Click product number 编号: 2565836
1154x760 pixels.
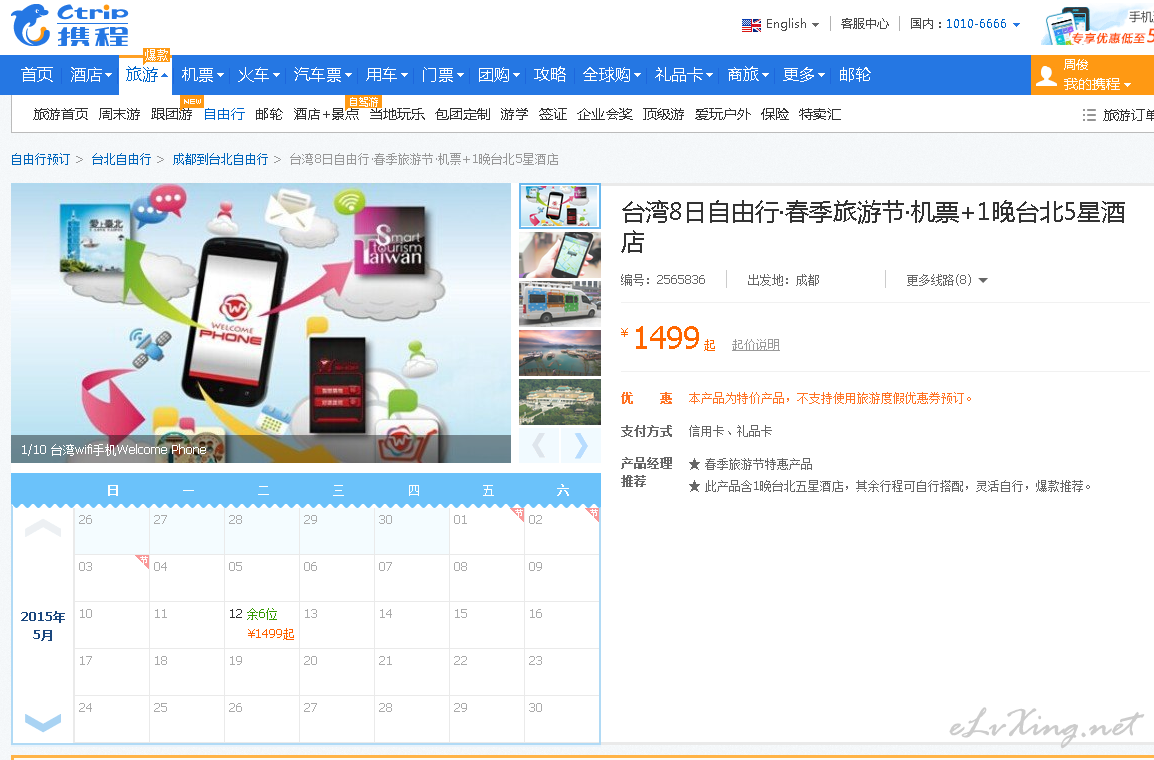[662, 280]
